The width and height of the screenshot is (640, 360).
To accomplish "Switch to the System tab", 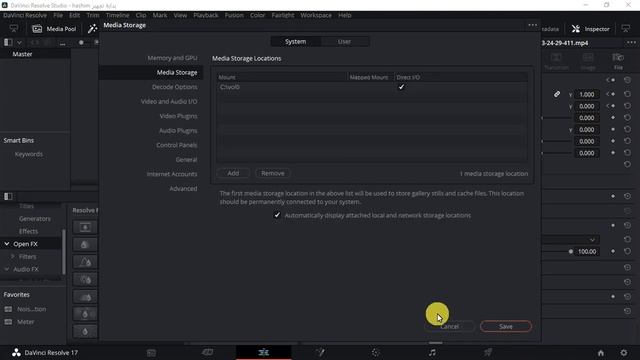I will click(296, 42).
